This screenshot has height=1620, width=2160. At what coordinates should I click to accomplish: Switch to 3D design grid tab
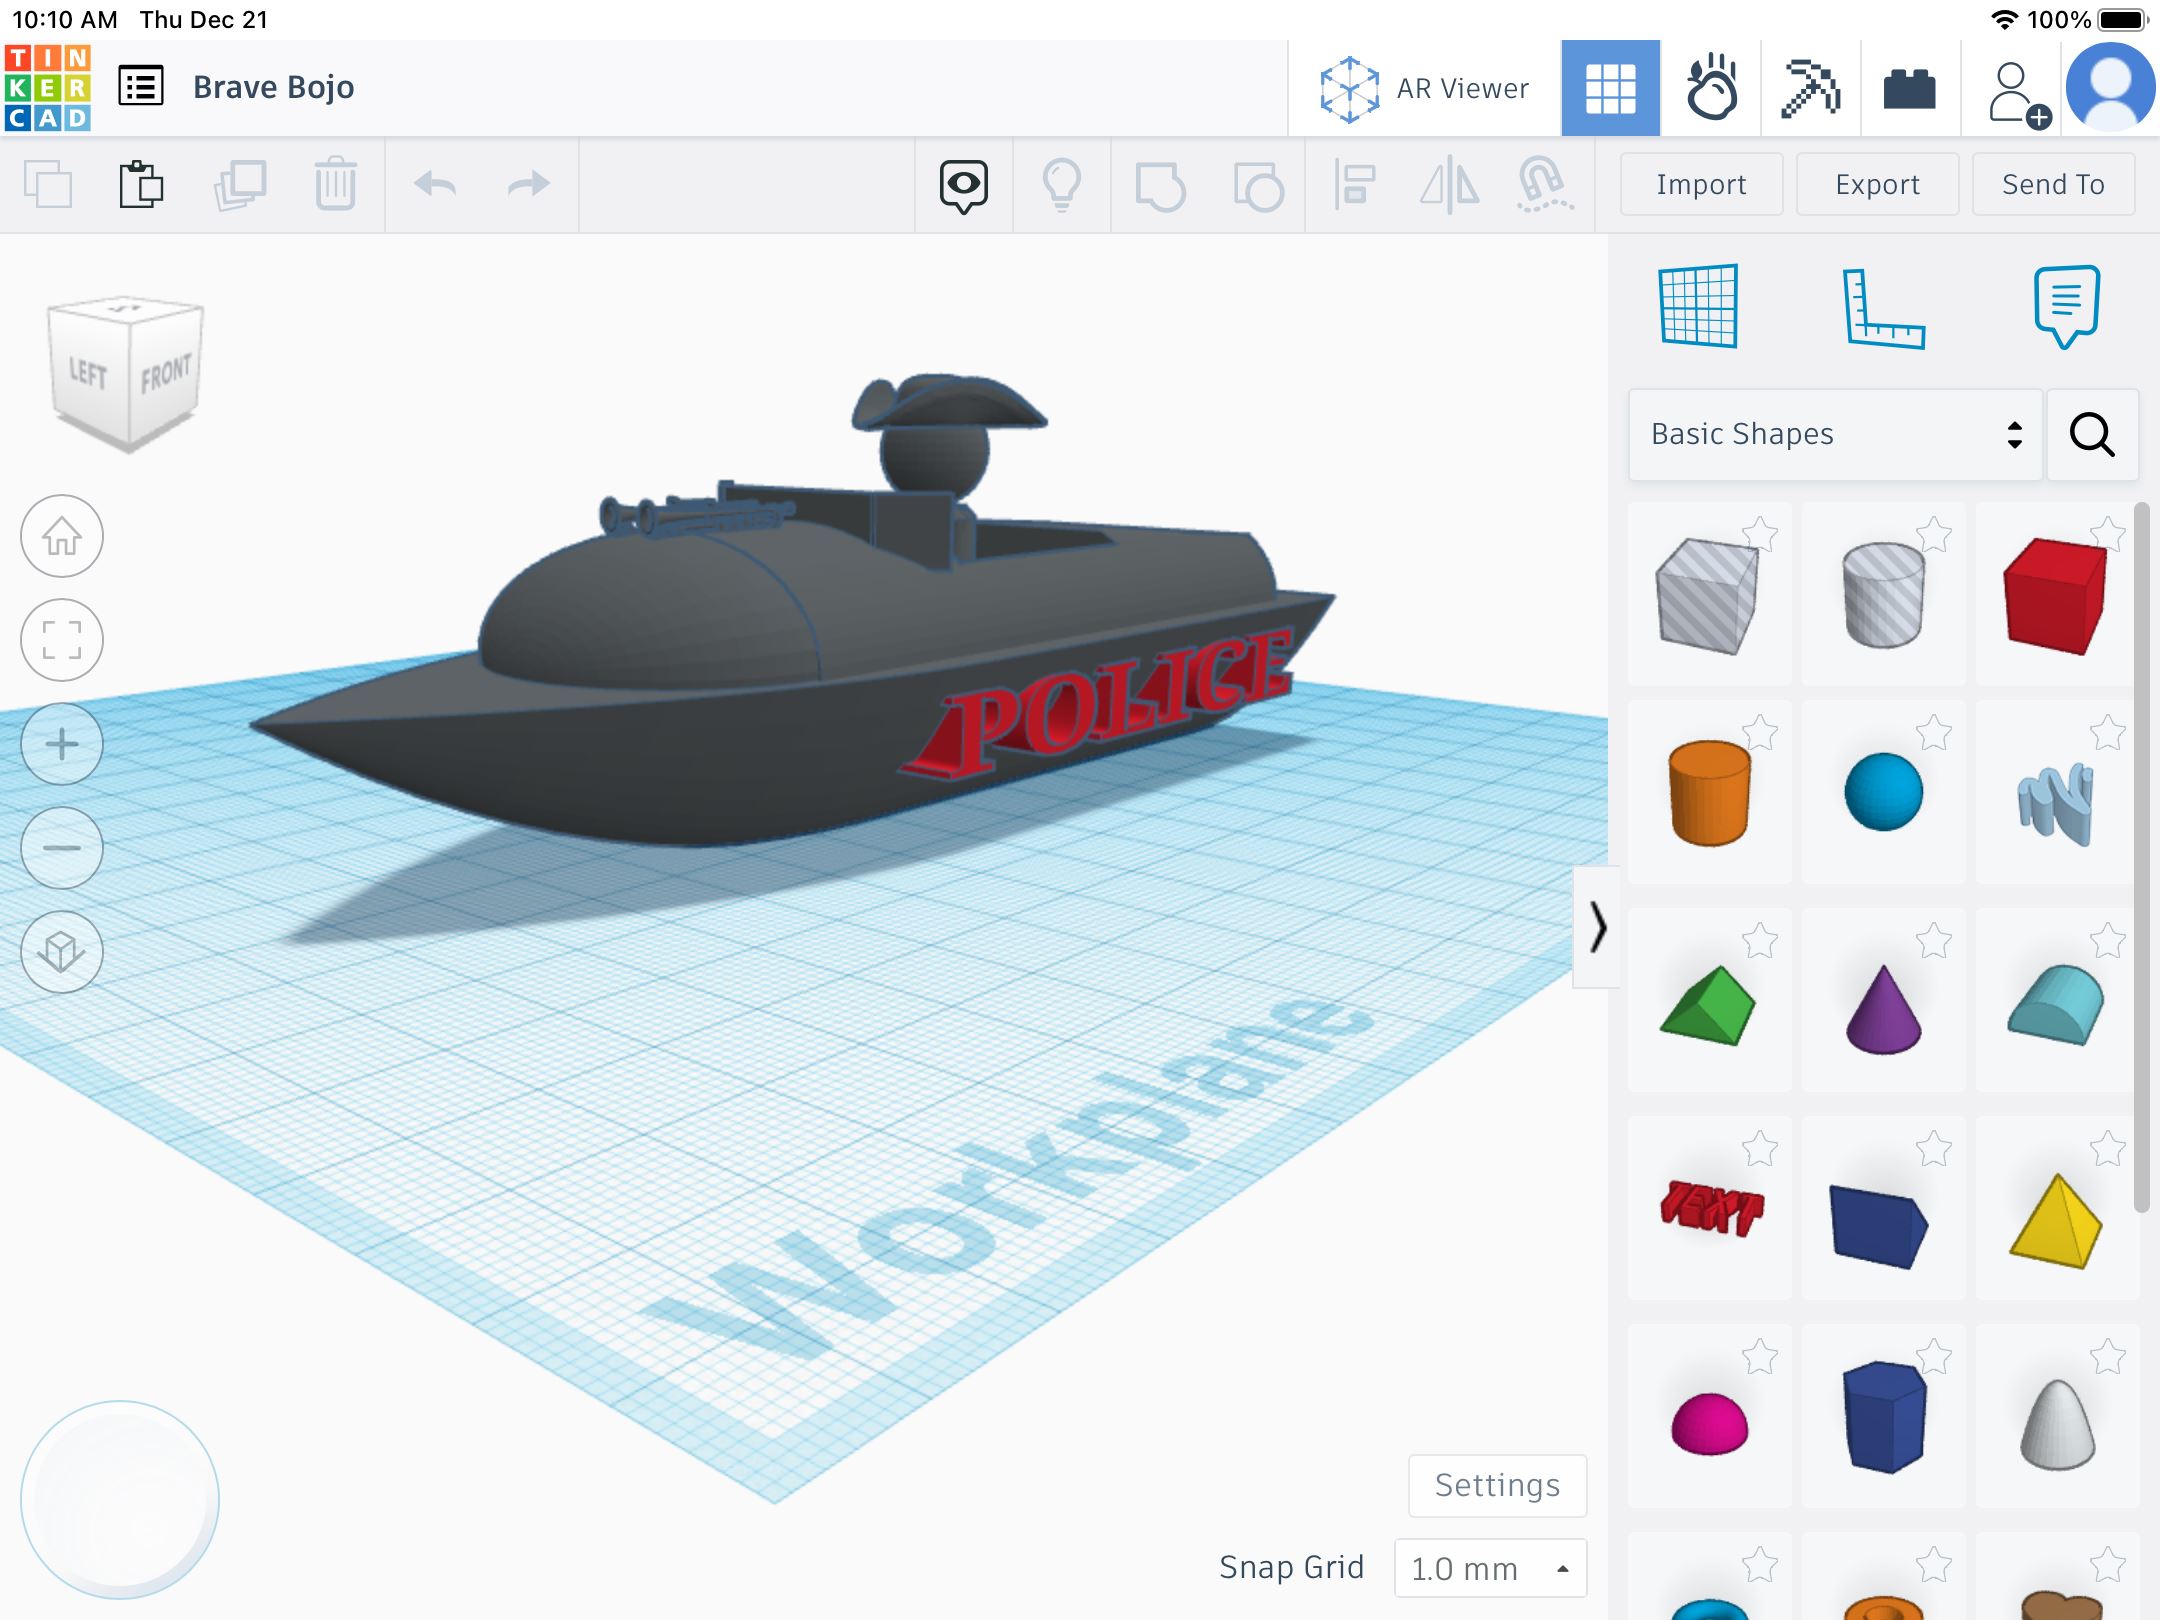pos(1610,88)
